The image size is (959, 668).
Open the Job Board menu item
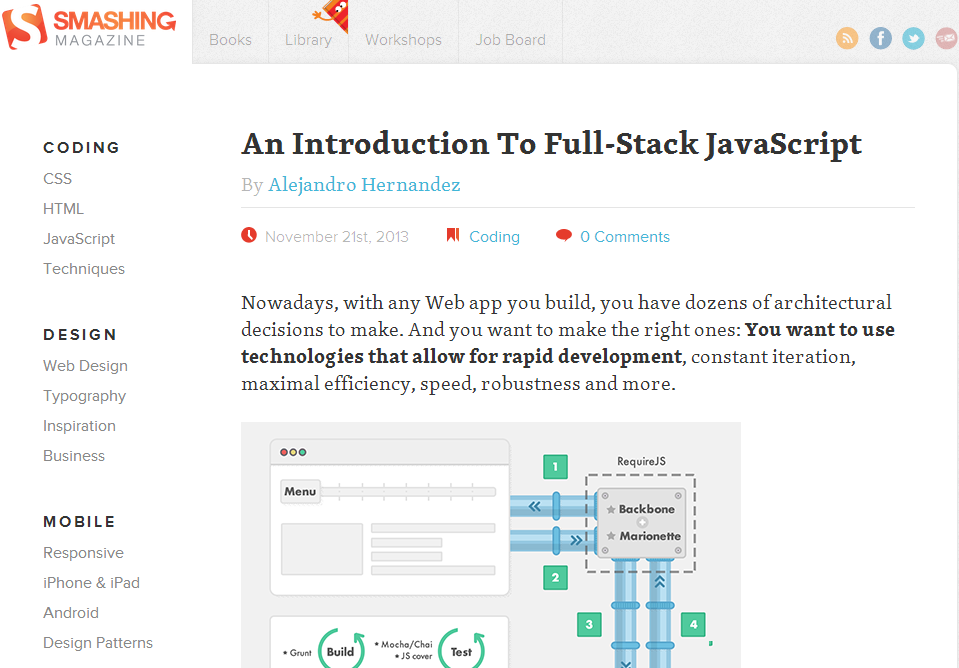(x=511, y=40)
